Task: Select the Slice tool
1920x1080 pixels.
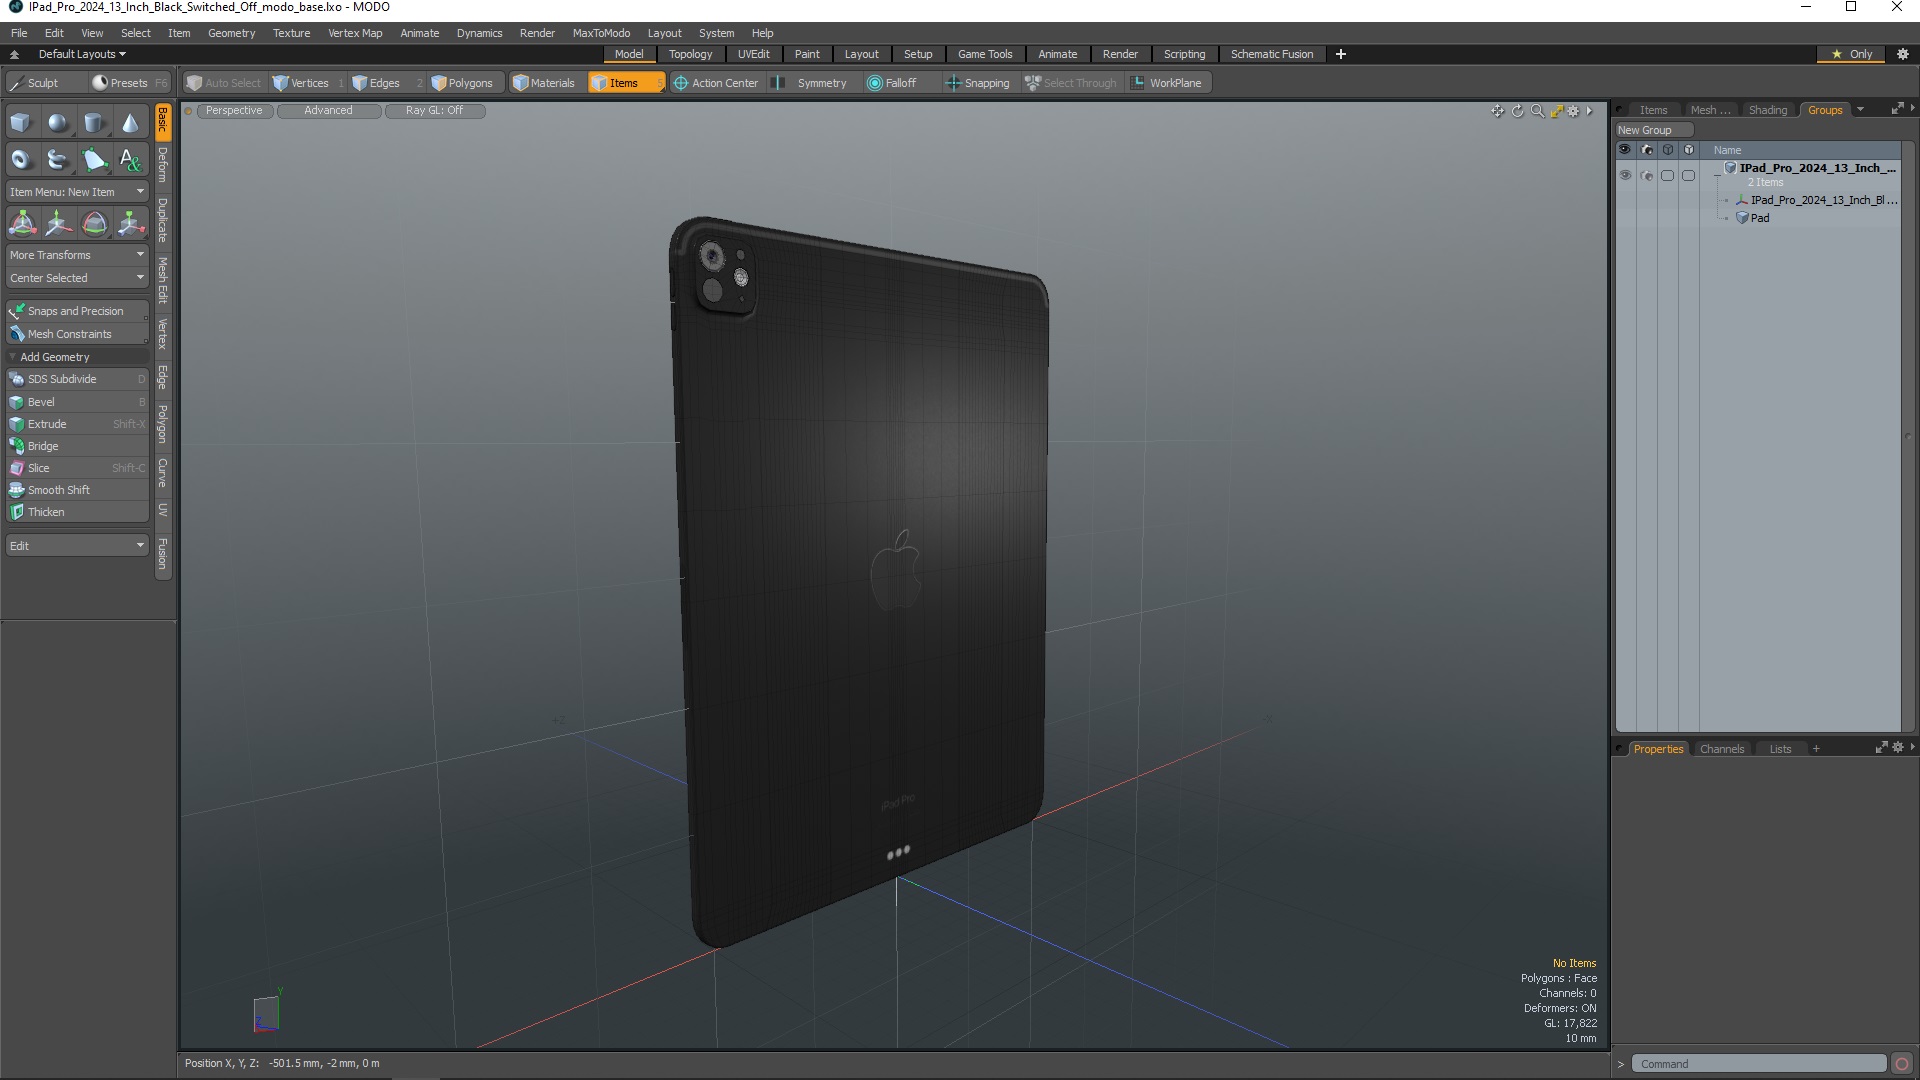Action: [77, 468]
